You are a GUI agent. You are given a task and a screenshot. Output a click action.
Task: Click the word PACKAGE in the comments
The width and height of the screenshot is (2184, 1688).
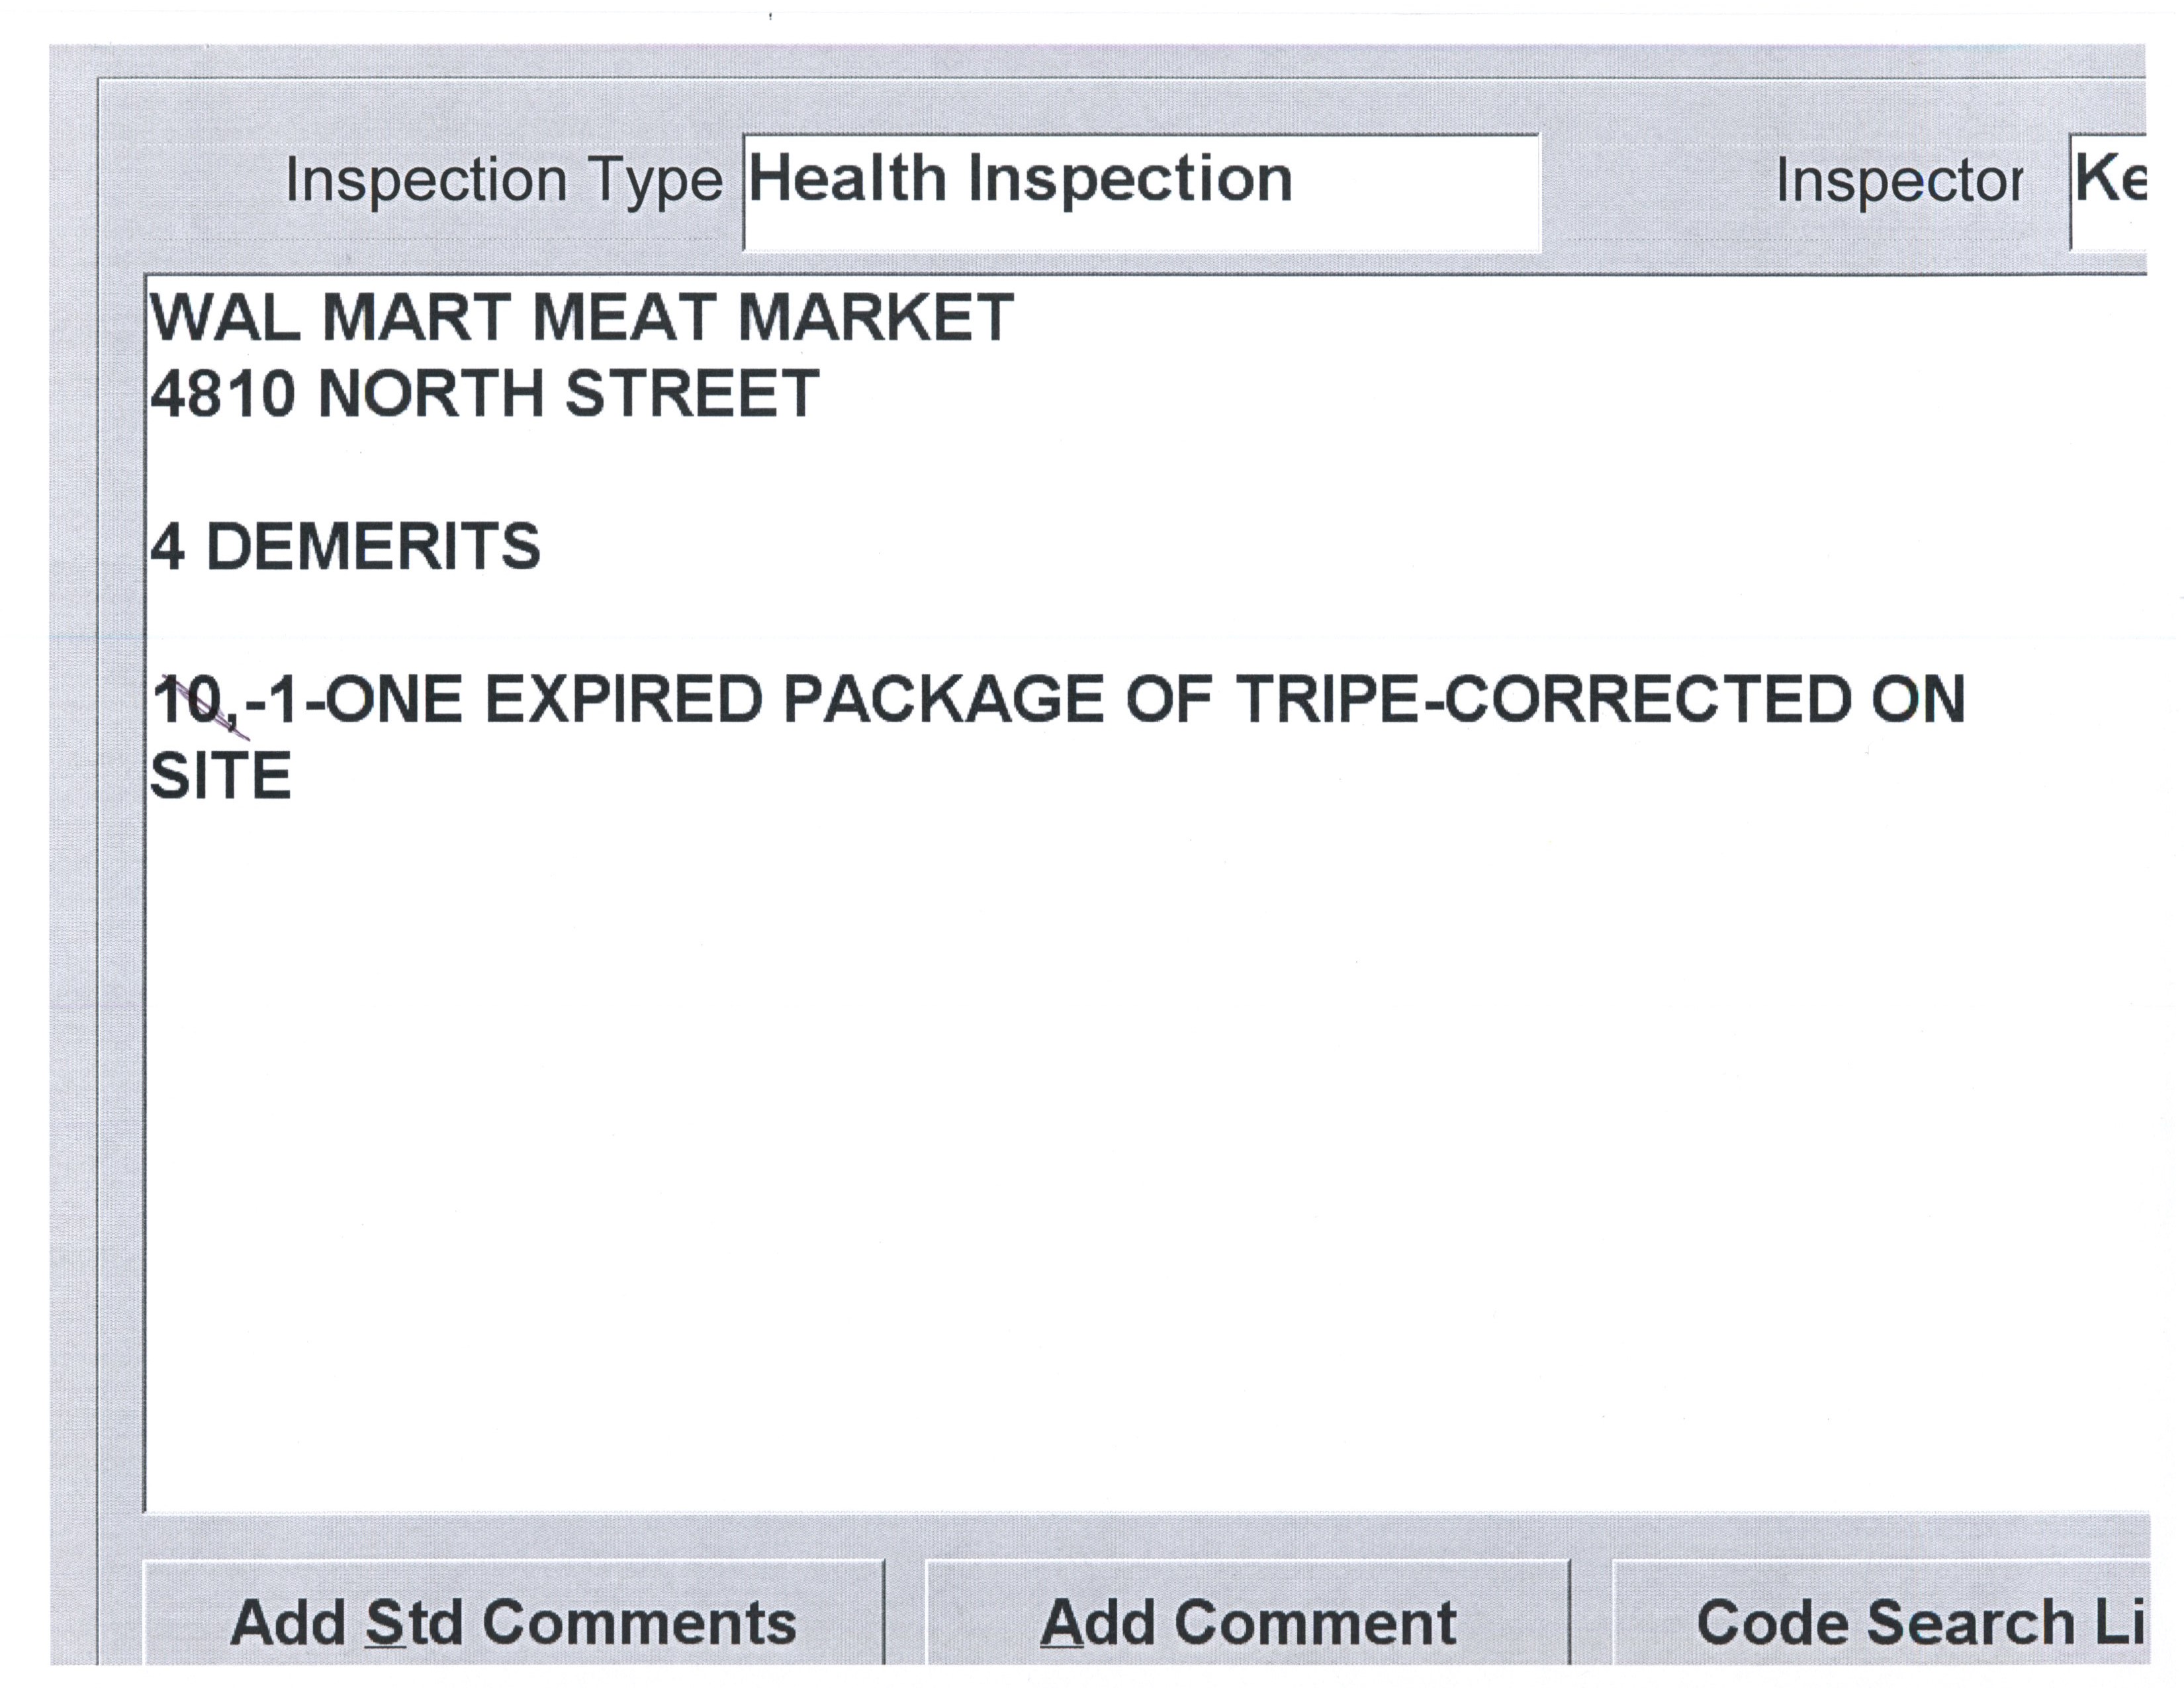tap(943, 699)
